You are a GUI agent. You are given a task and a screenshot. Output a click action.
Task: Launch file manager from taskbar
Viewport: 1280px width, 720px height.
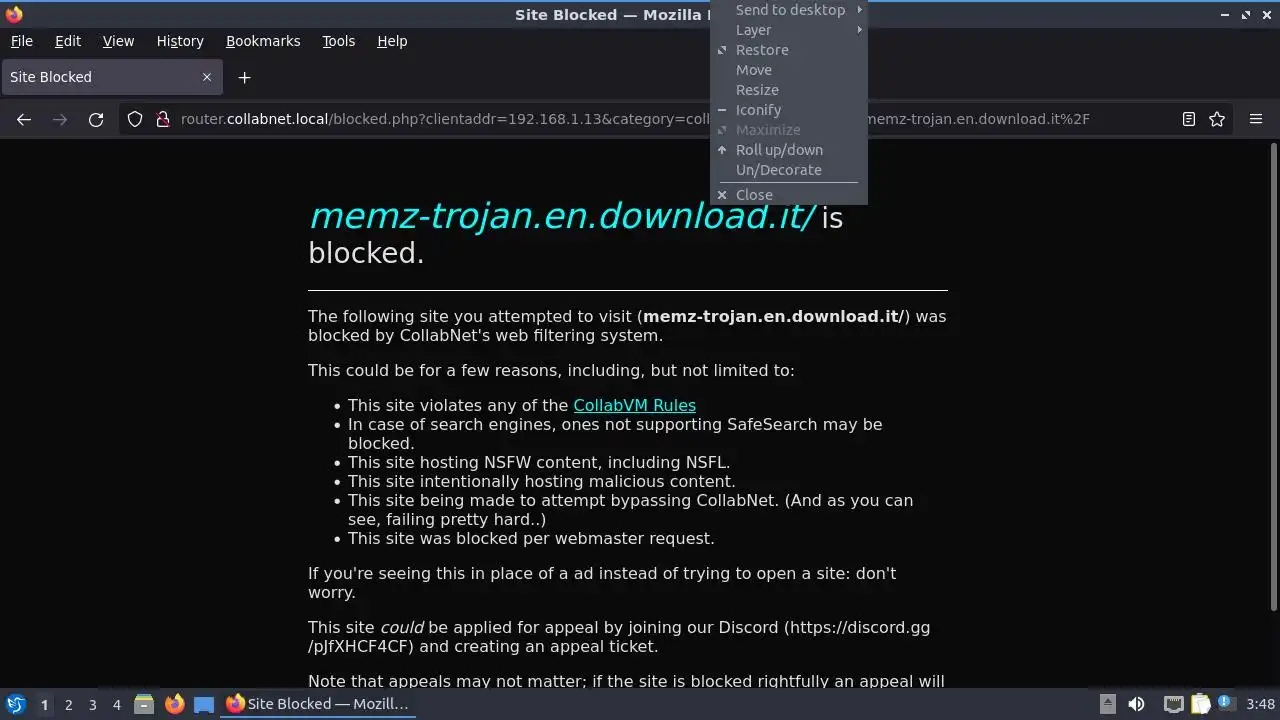coord(144,704)
